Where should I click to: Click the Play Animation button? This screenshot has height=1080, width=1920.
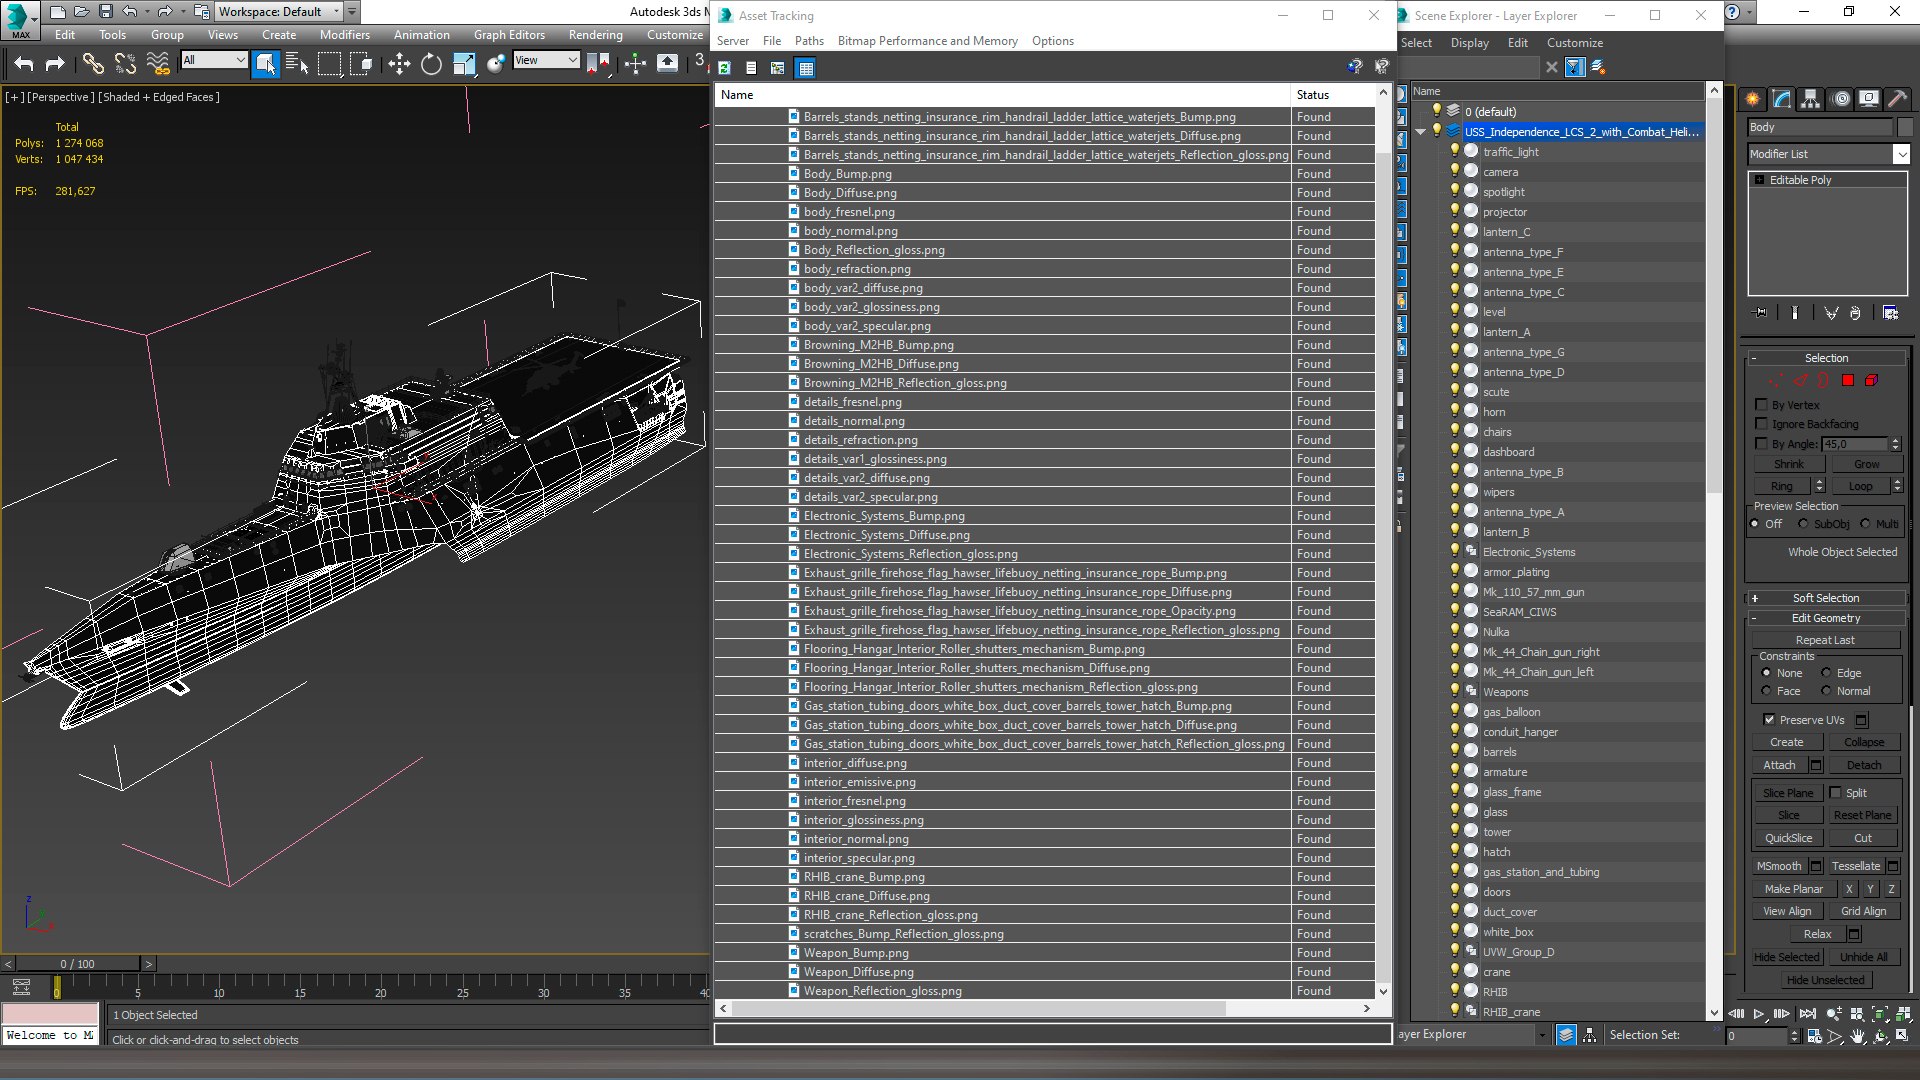(1759, 1014)
